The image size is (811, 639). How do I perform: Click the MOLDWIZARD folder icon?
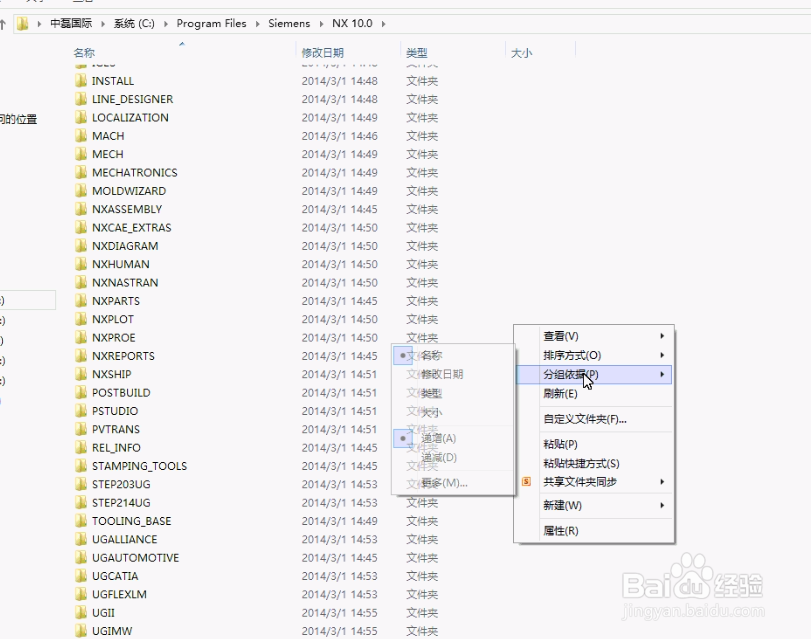[x=81, y=191]
